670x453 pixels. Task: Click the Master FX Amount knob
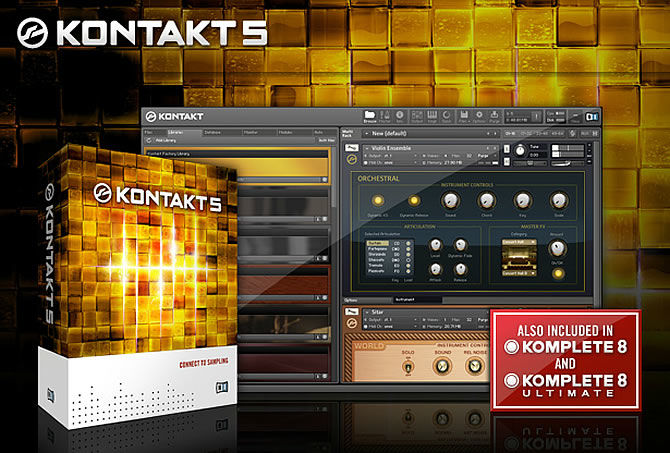click(557, 248)
